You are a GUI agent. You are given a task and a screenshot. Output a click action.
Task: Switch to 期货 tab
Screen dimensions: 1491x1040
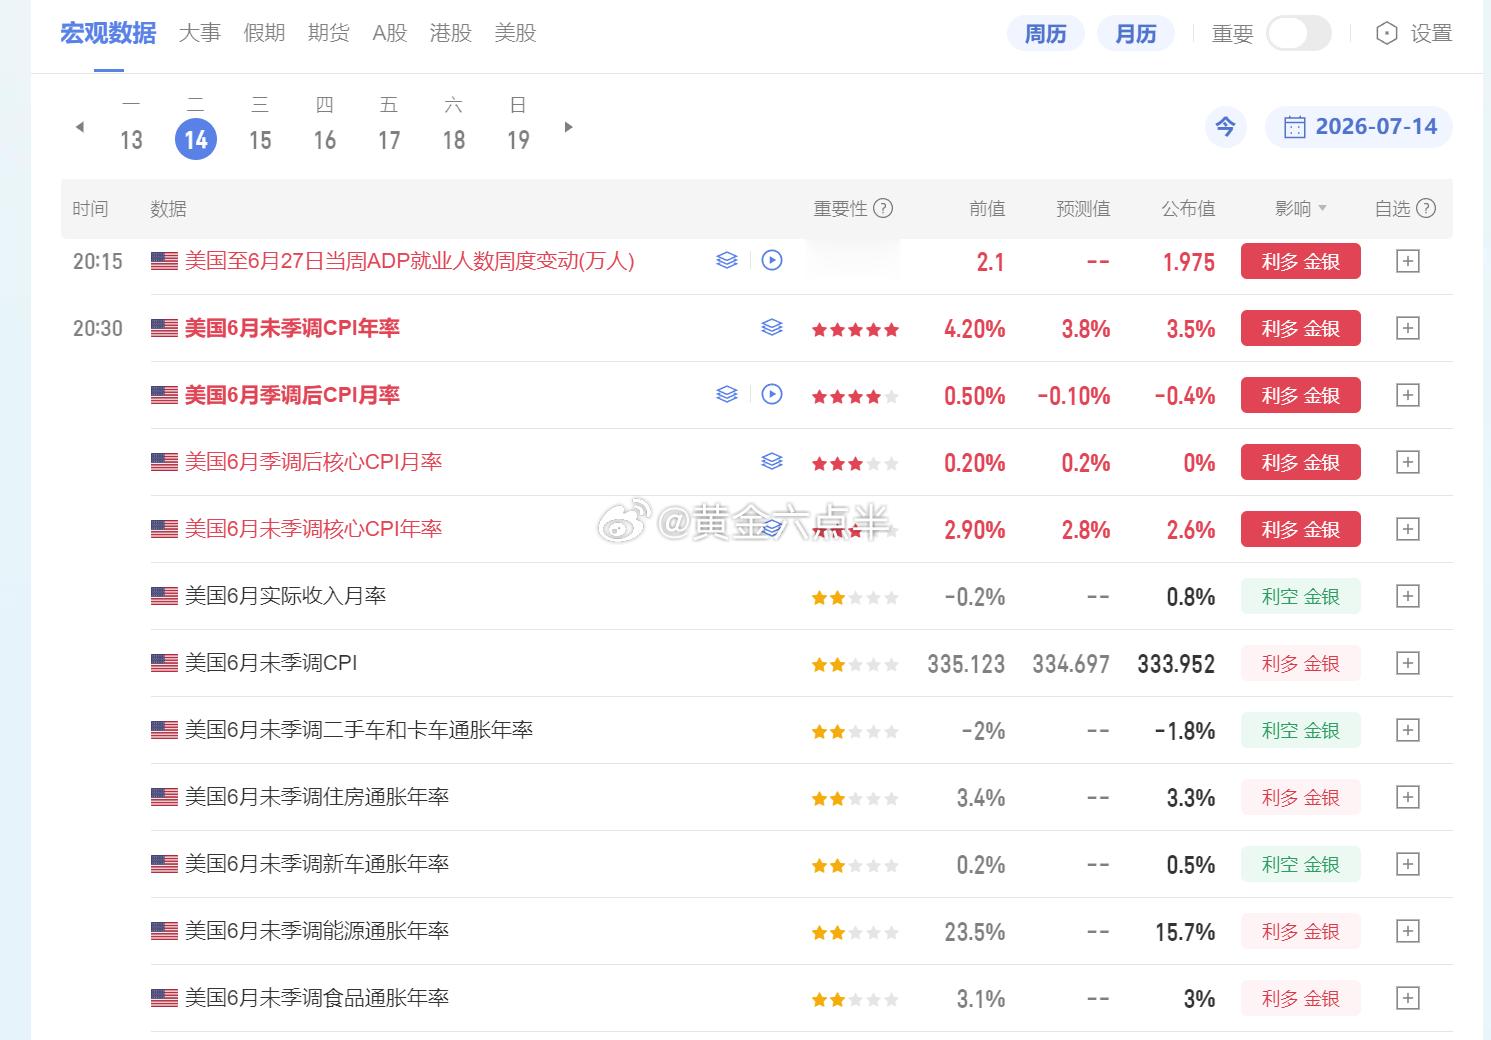coord(329,33)
